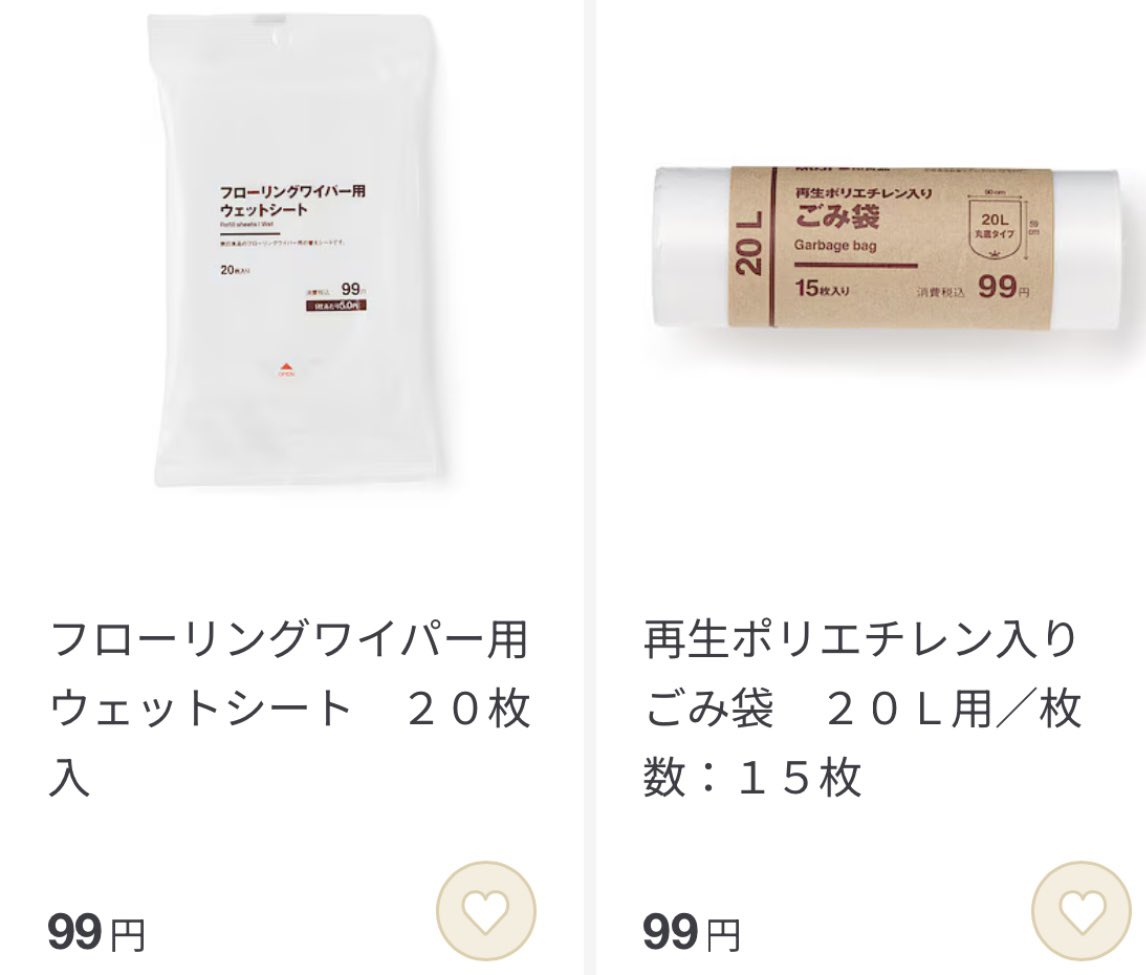Click 99円 printed on garbage bag label
This screenshot has height=975, width=1146.
click(x=1003, y=287)
